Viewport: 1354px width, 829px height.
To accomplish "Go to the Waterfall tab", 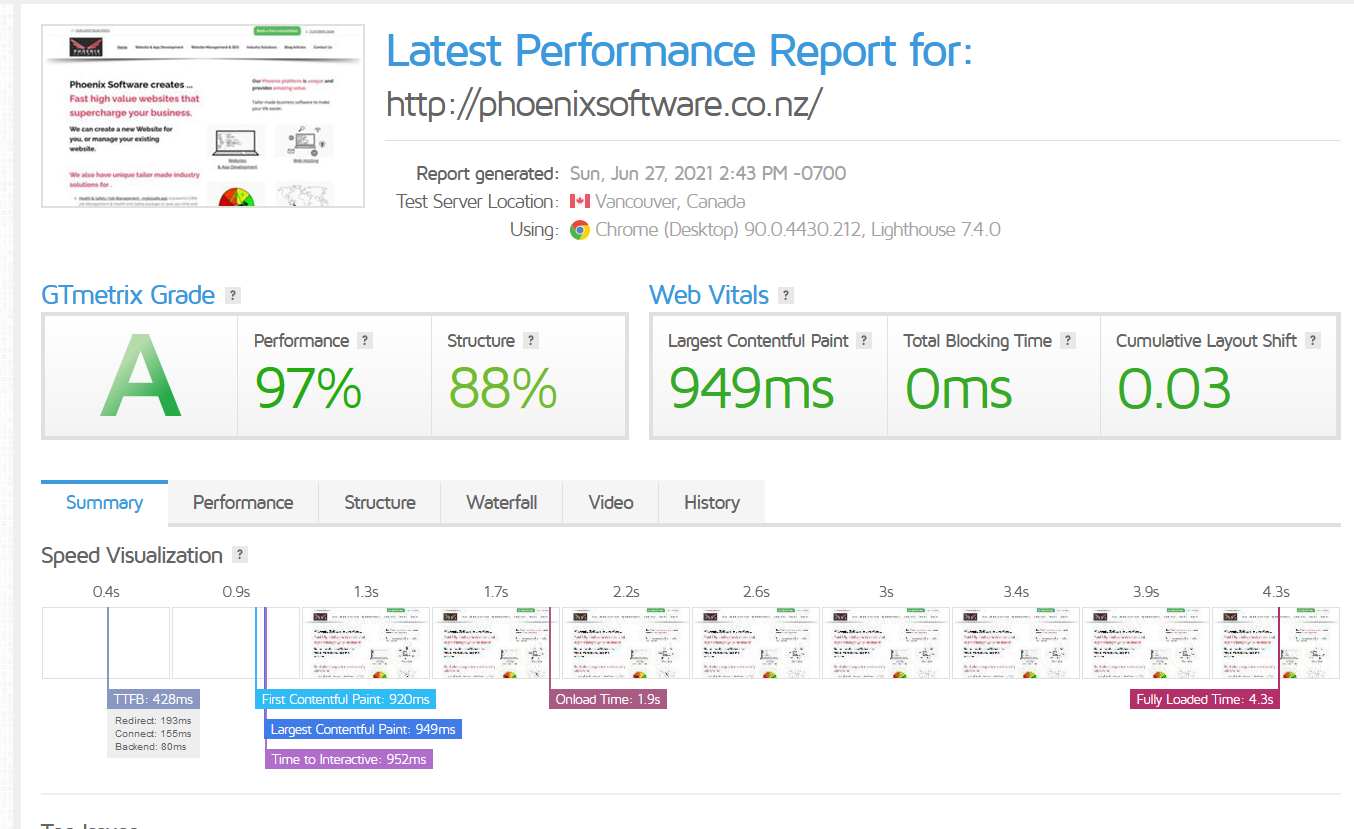I will pyautogui.click(x=502, y=502).
